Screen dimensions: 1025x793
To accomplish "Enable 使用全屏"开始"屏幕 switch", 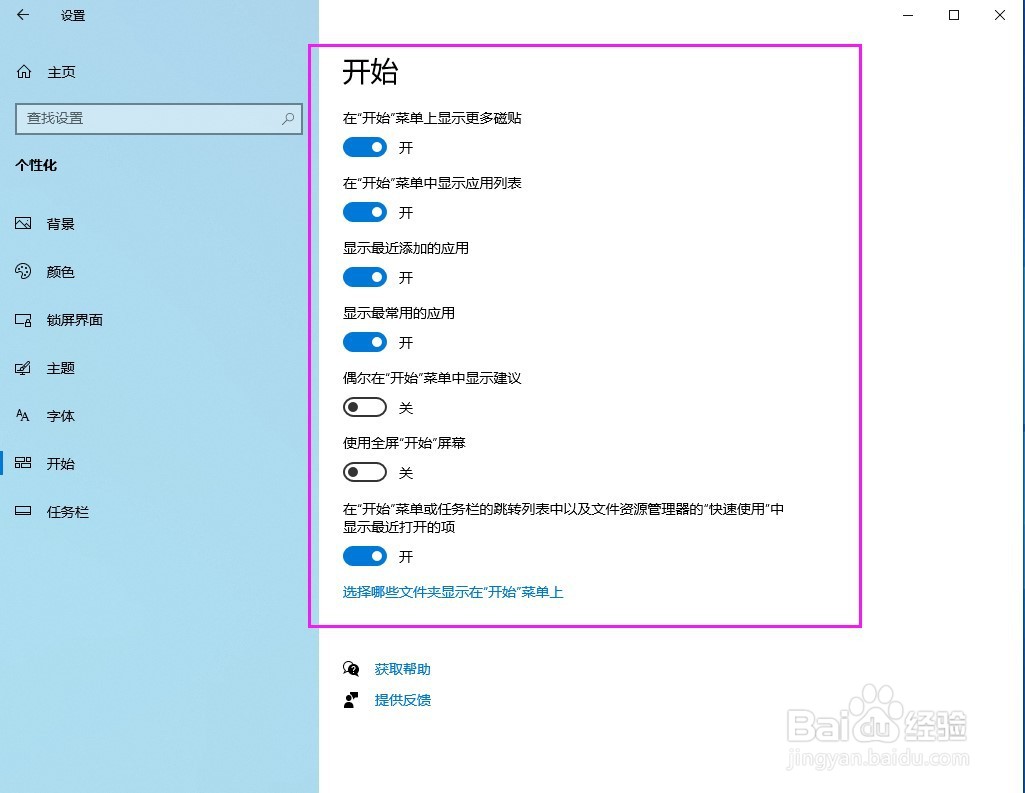I will (365, 472).
